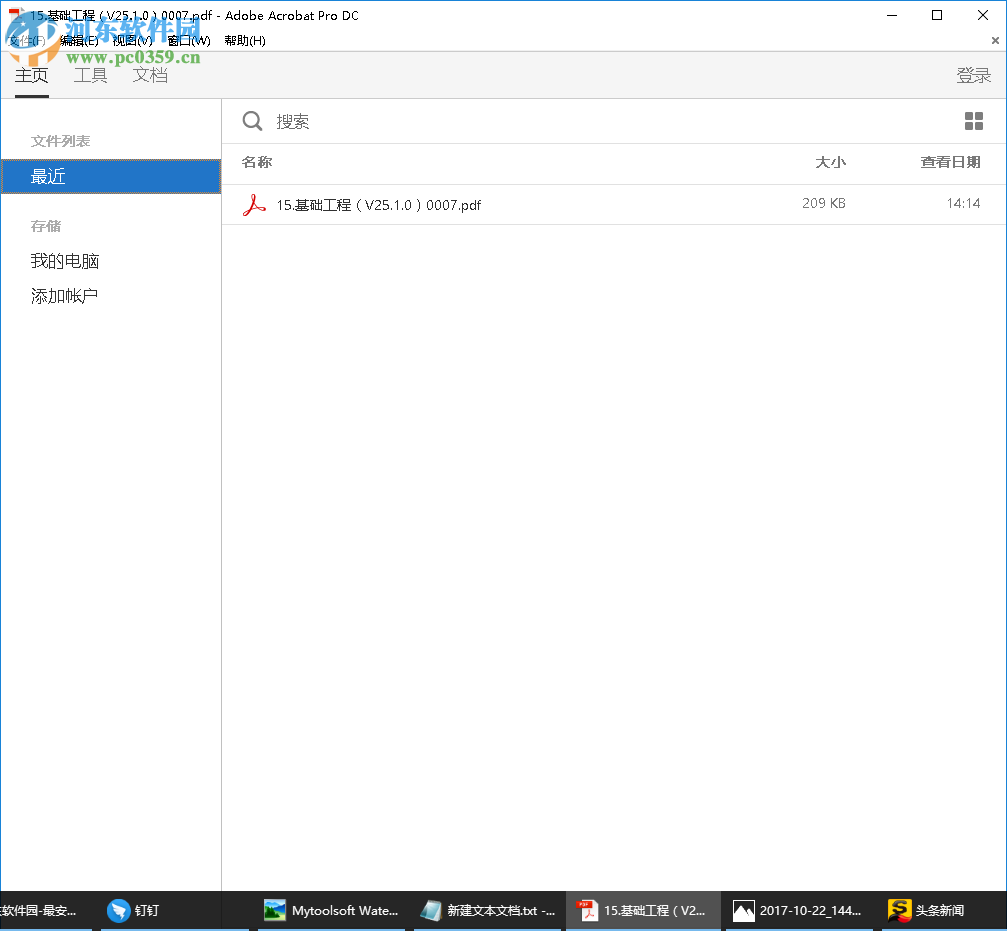This screenshot has width=1007, height=931.
Task: Switch to the 工具 tab
Action: click(89, 74)
